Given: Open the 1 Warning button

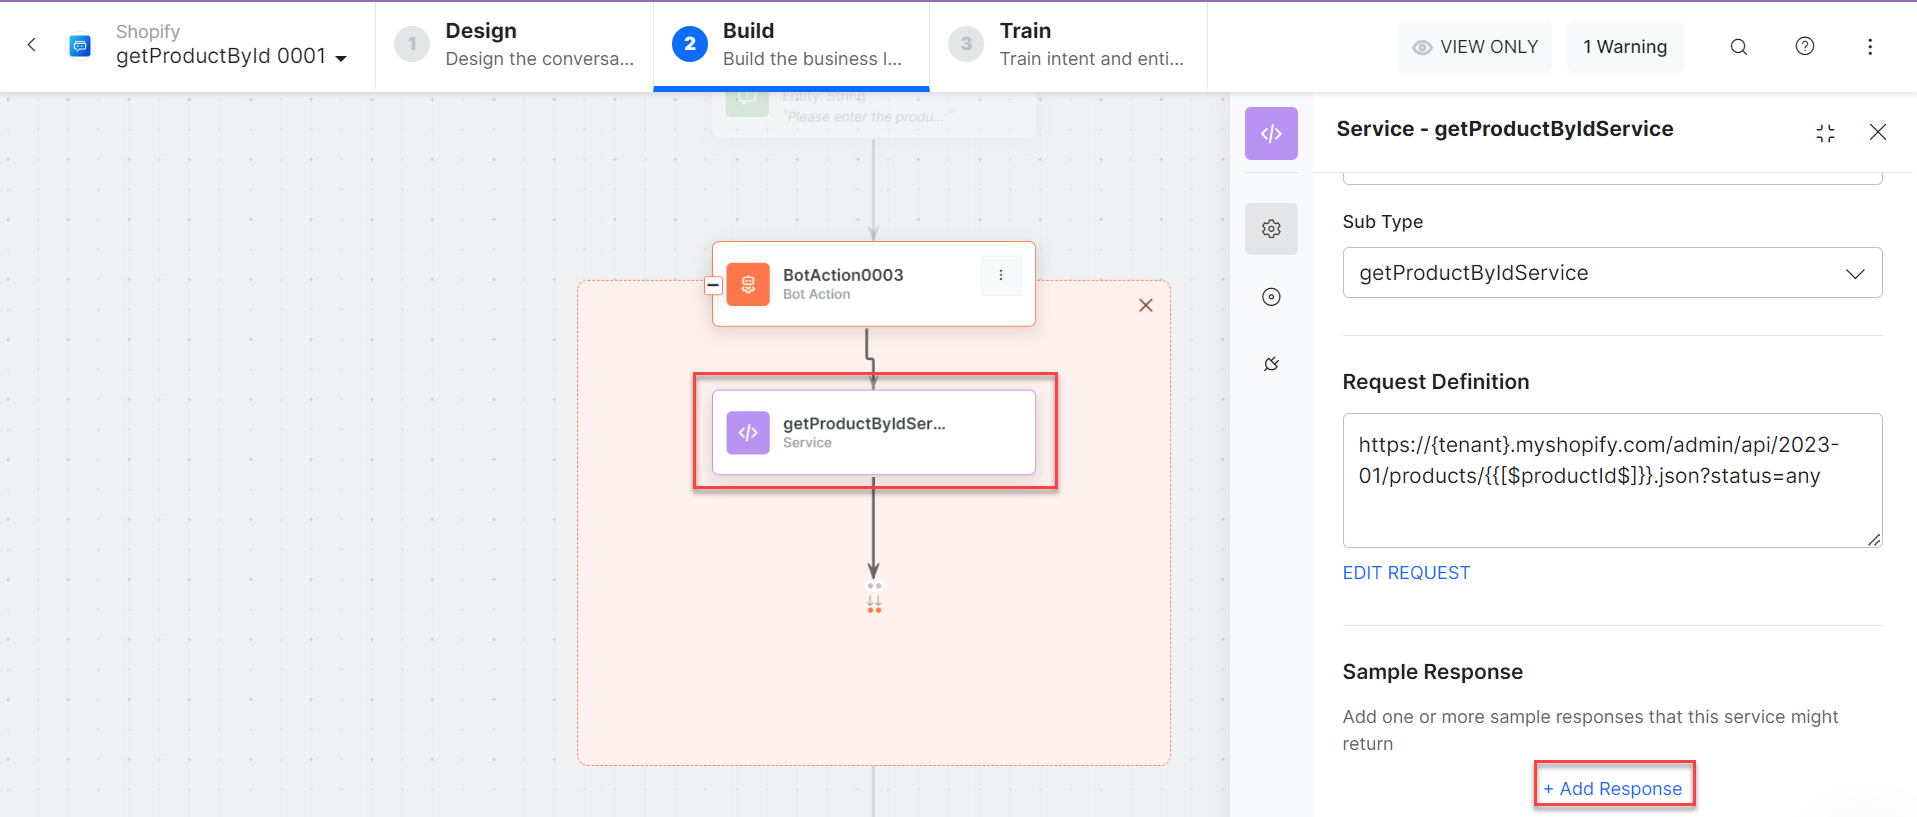Looking at the screenshot, I should click(x=1624, y=47).
